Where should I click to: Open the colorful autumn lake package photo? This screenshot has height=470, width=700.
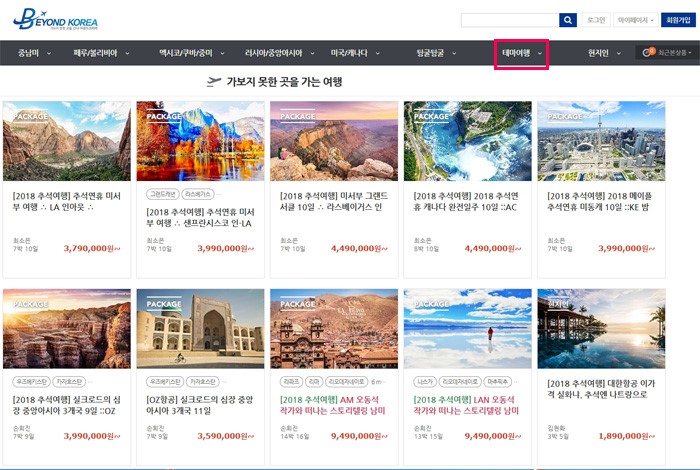point(200,141)
